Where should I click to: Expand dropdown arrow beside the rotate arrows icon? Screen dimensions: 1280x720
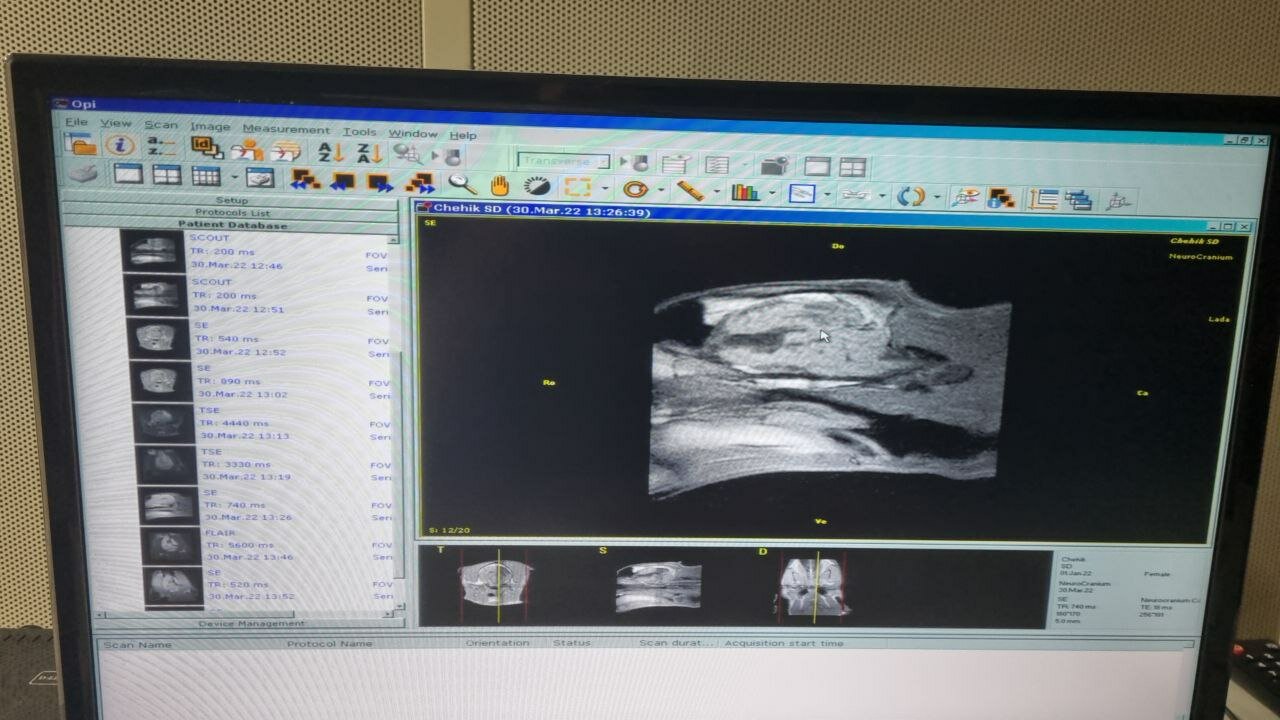coord(937,198)
